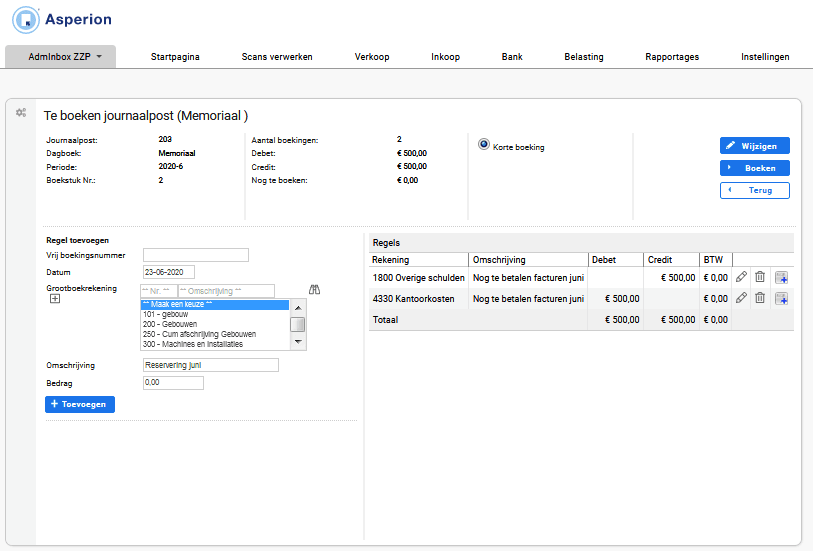Click '1800 Overige schulden' cell
This screenshot has width=813, height=551.
click(418, 278)
